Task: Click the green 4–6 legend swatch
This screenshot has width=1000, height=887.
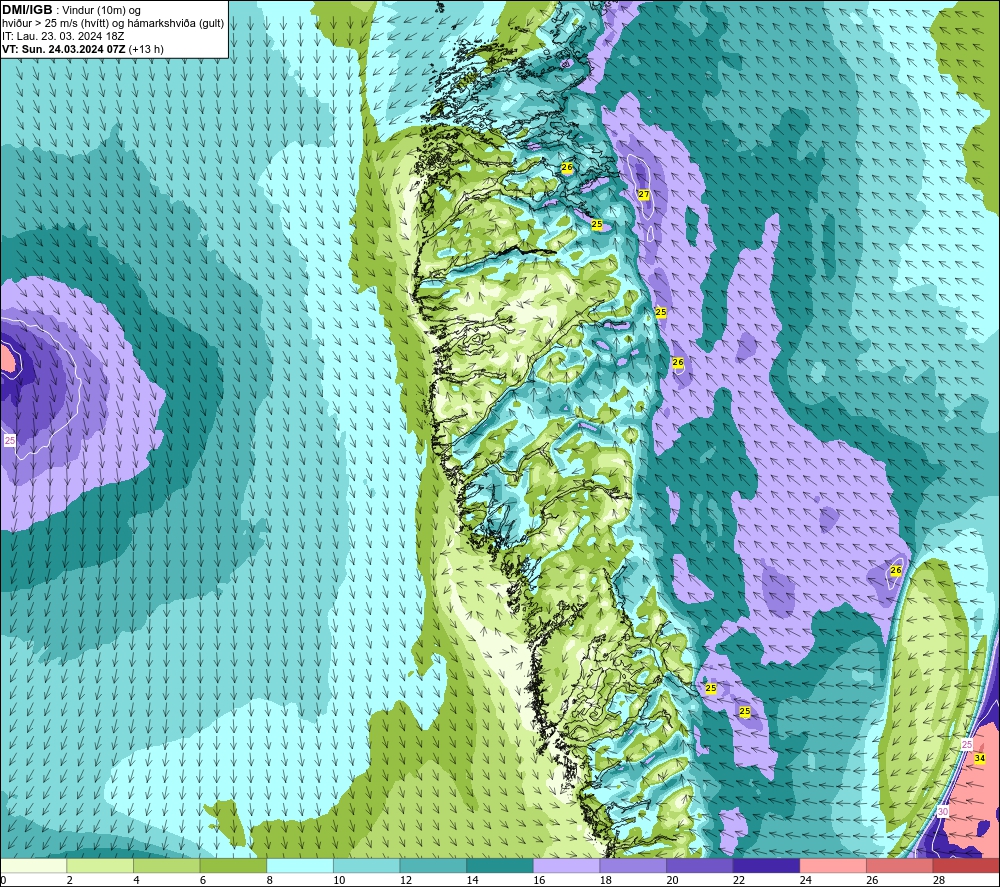Action: point(166,865)
